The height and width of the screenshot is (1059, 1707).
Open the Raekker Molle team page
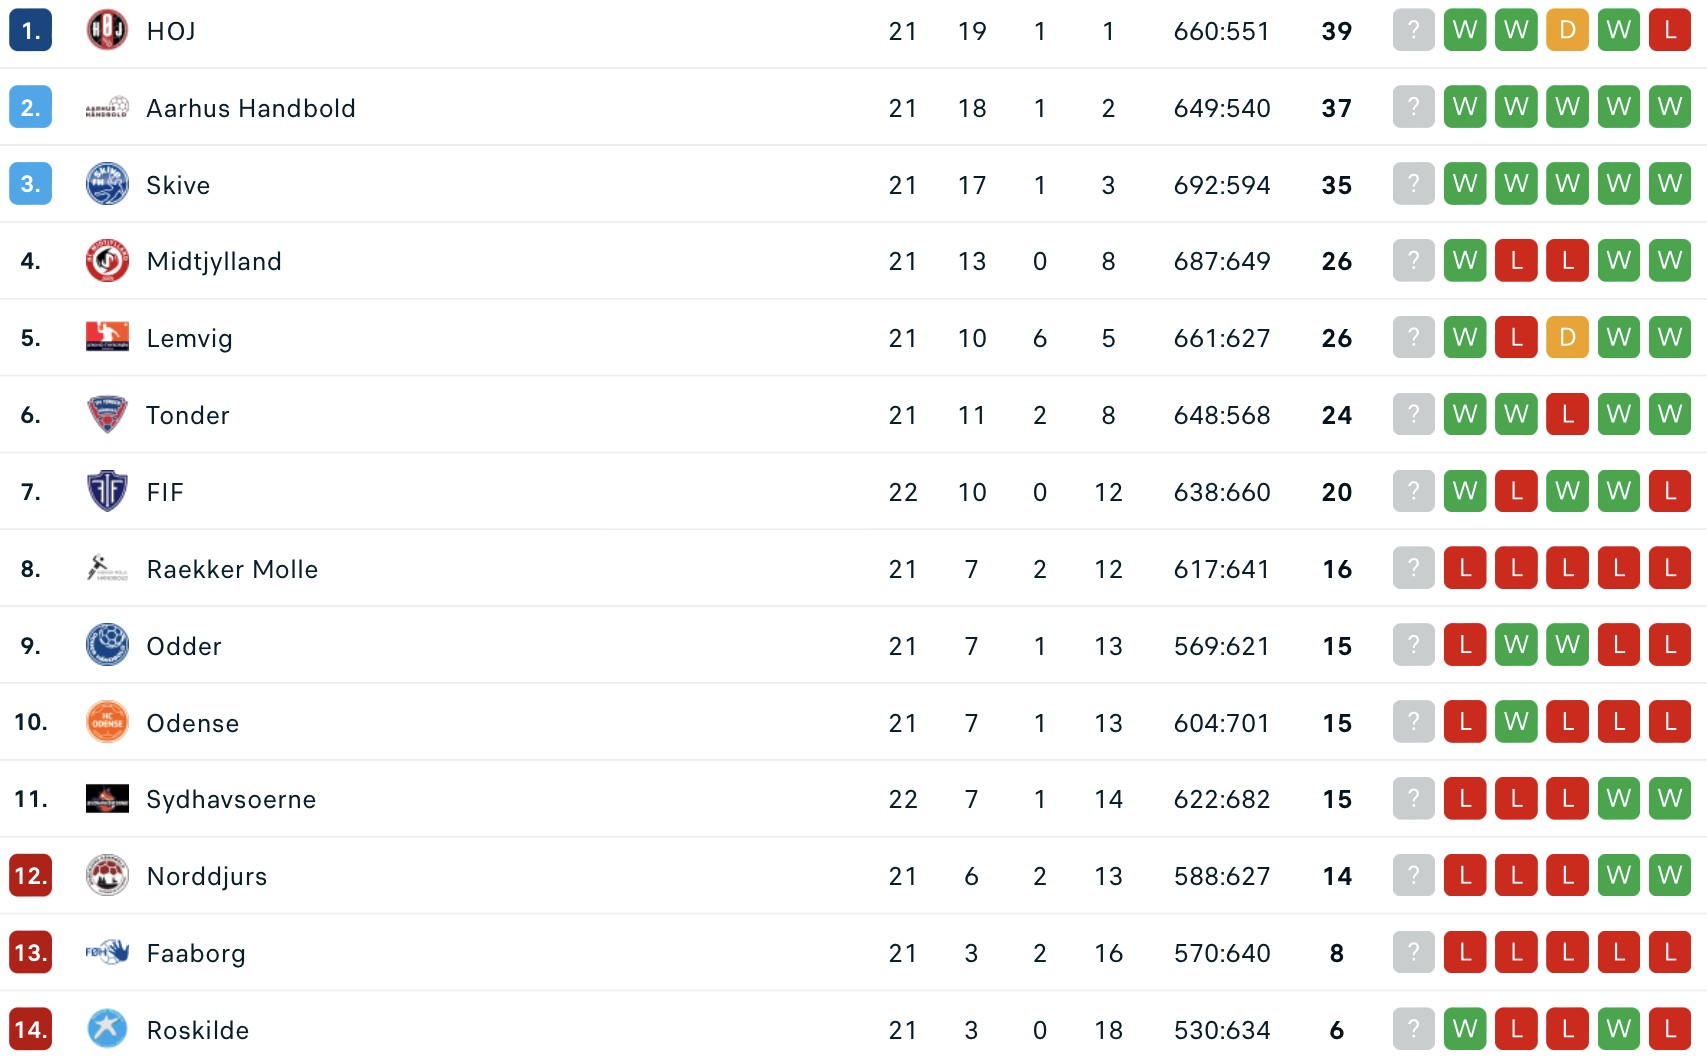point(232,569)
